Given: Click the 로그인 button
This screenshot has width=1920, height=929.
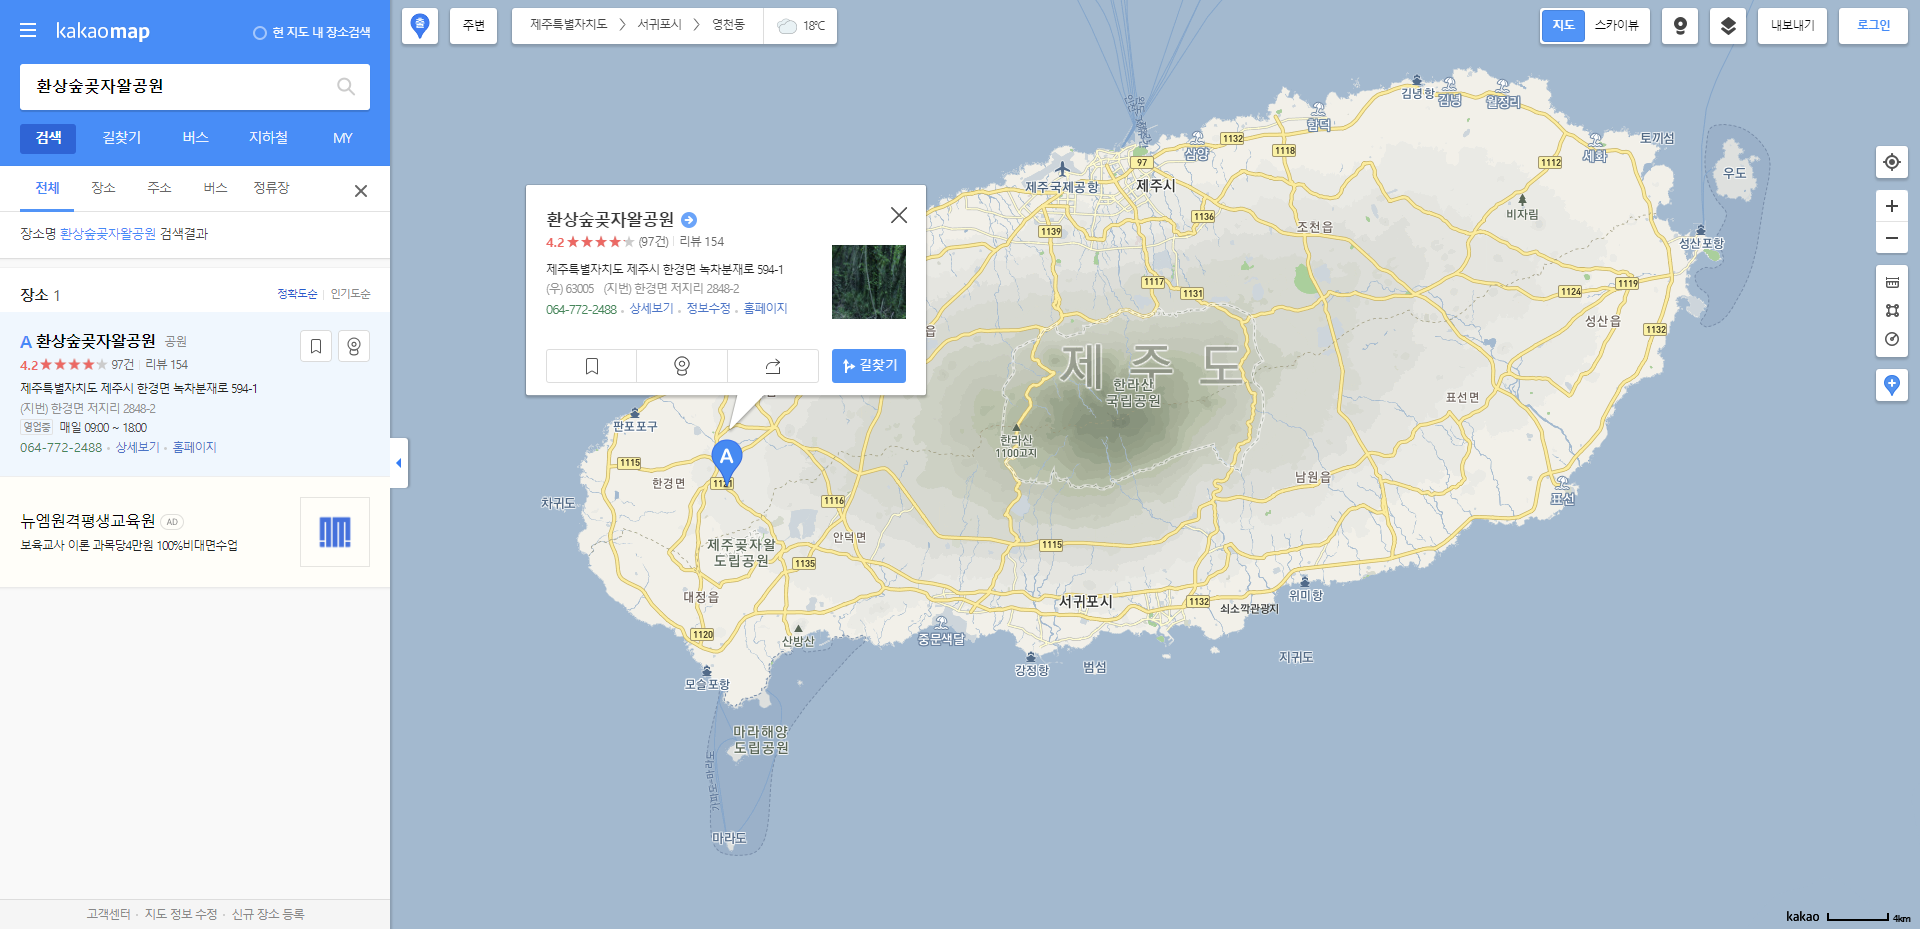Looking at the screenshot, I should 1873,26.
